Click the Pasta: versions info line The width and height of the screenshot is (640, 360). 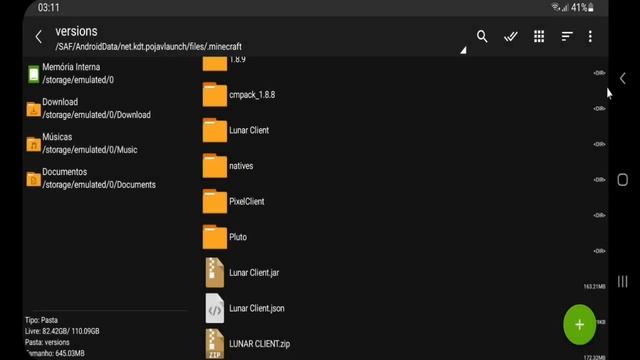[x=47, y=342]
